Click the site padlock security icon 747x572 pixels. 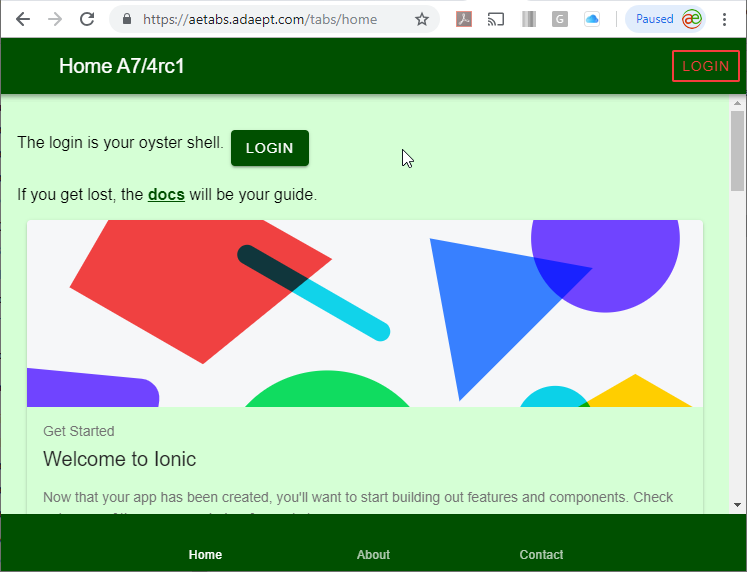(126, 19)
